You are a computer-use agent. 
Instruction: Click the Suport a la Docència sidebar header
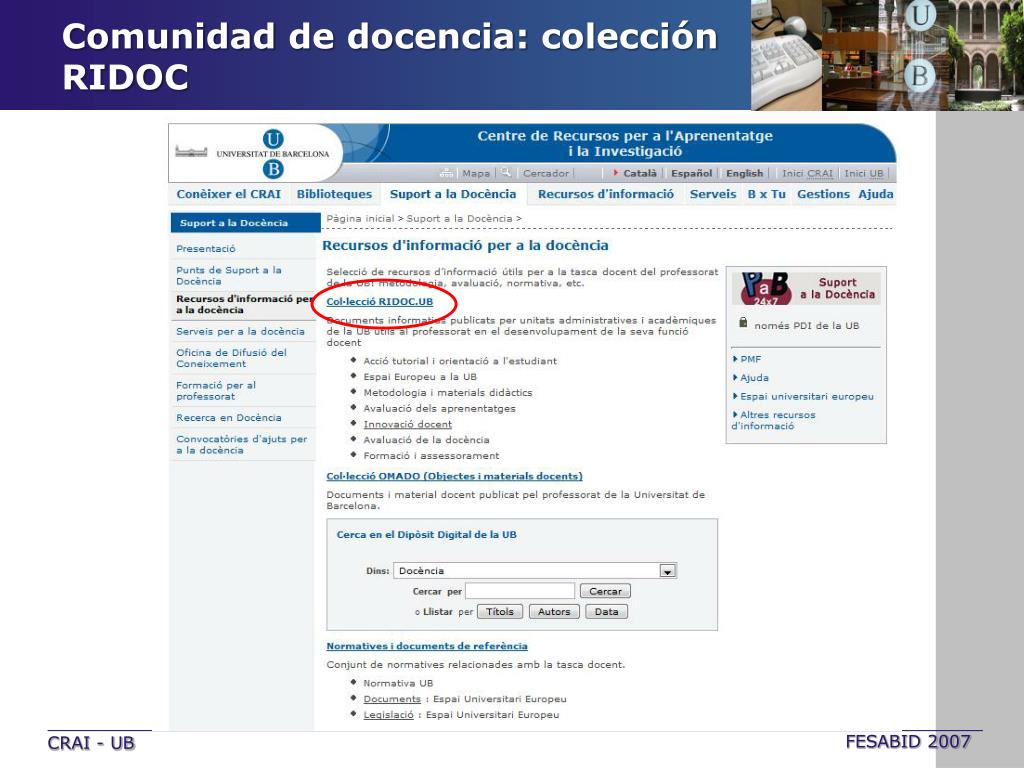tap(246, 223)
